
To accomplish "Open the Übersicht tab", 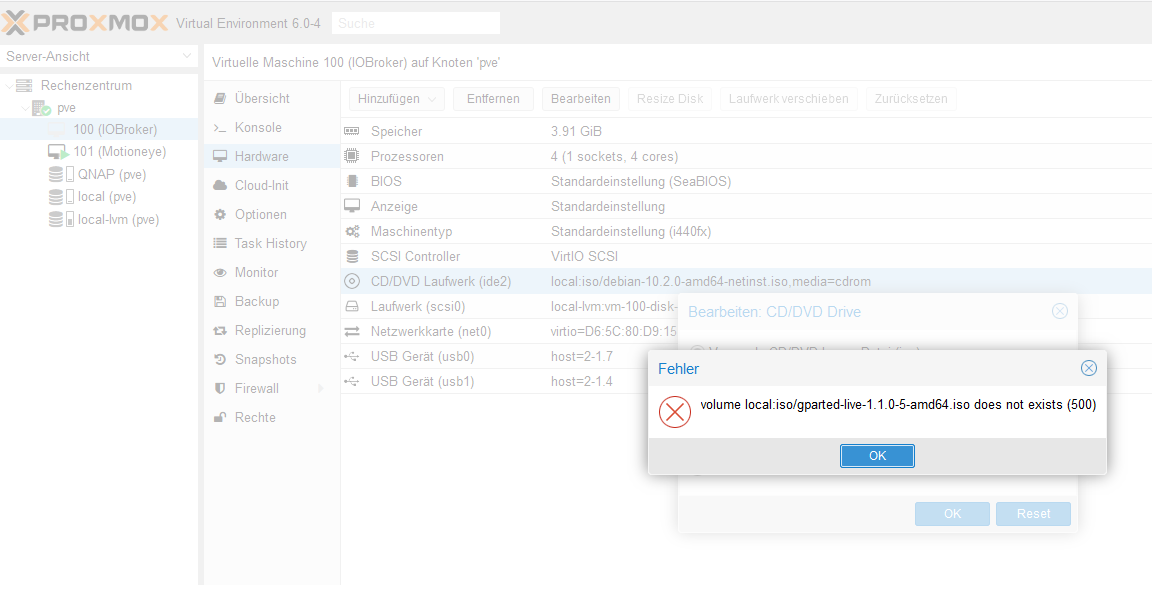I will [272, 98].
